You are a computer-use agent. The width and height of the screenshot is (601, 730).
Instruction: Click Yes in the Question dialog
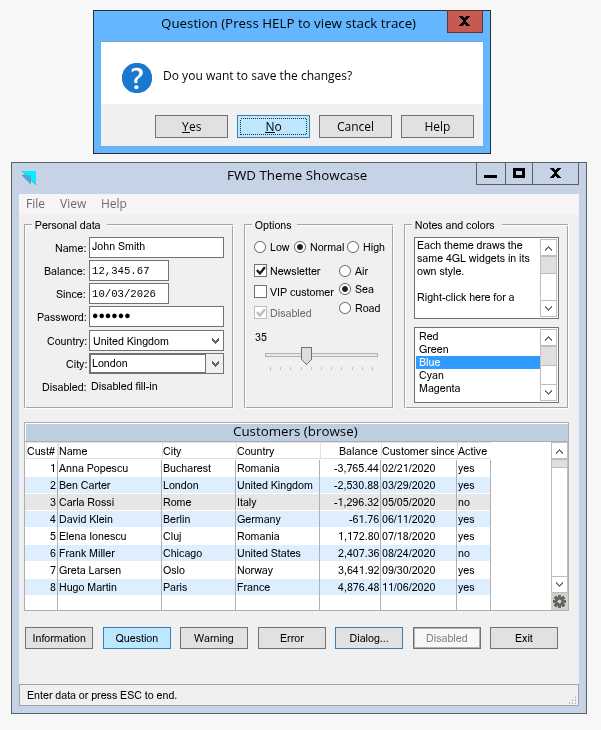tap(191, 127)
